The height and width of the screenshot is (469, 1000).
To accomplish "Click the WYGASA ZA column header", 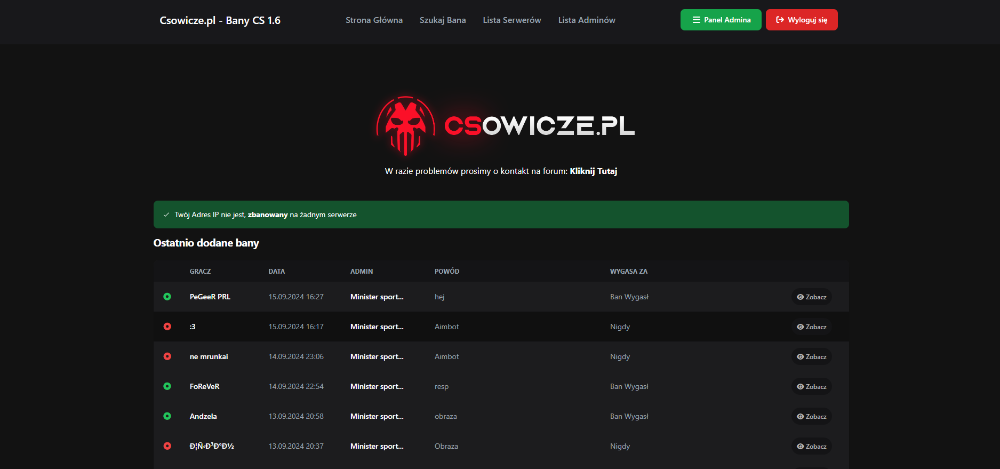I will [629, 271].
